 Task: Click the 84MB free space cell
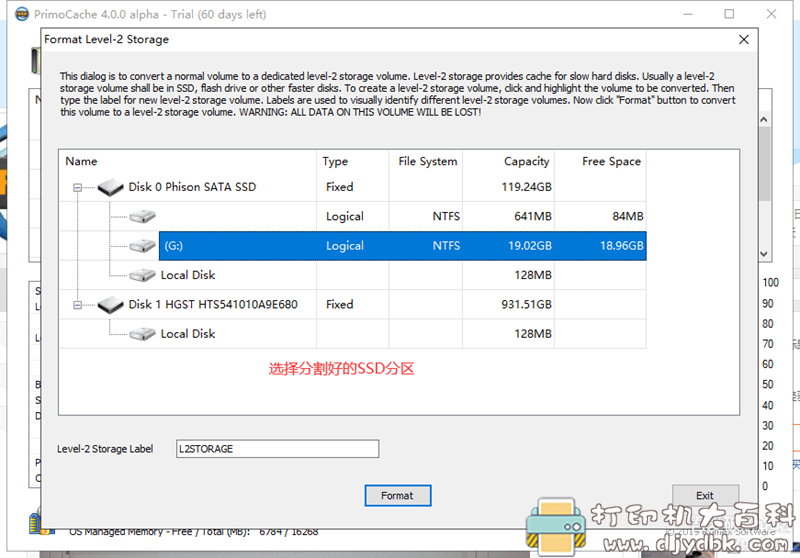(628, 216)
